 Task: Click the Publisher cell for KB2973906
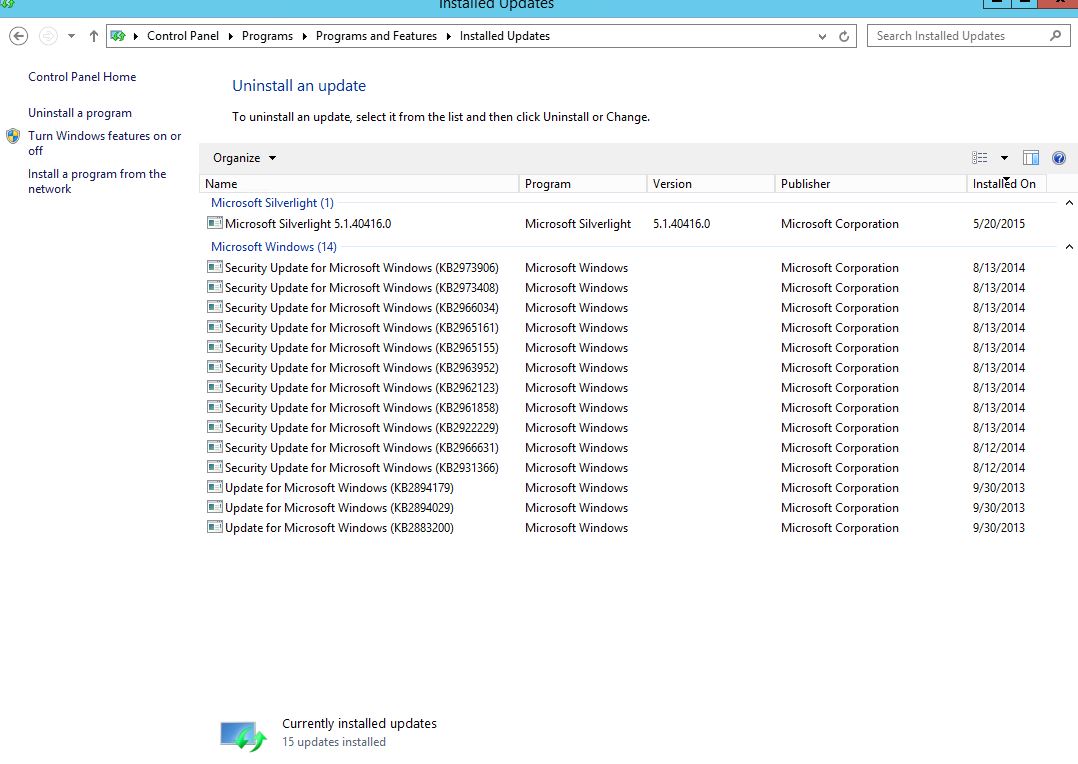point(839,268)
